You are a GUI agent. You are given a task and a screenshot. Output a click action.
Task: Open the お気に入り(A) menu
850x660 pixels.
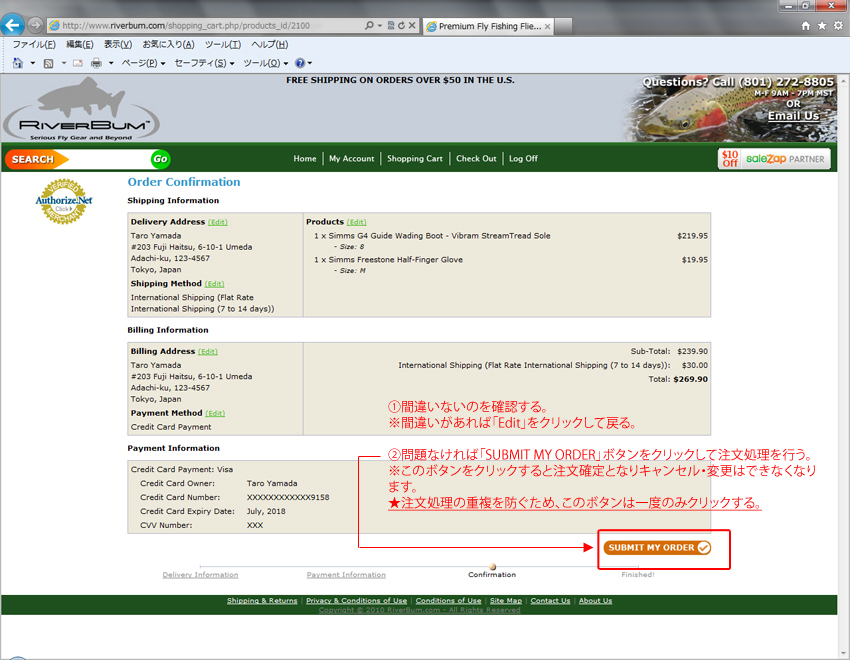pos(168,44)
